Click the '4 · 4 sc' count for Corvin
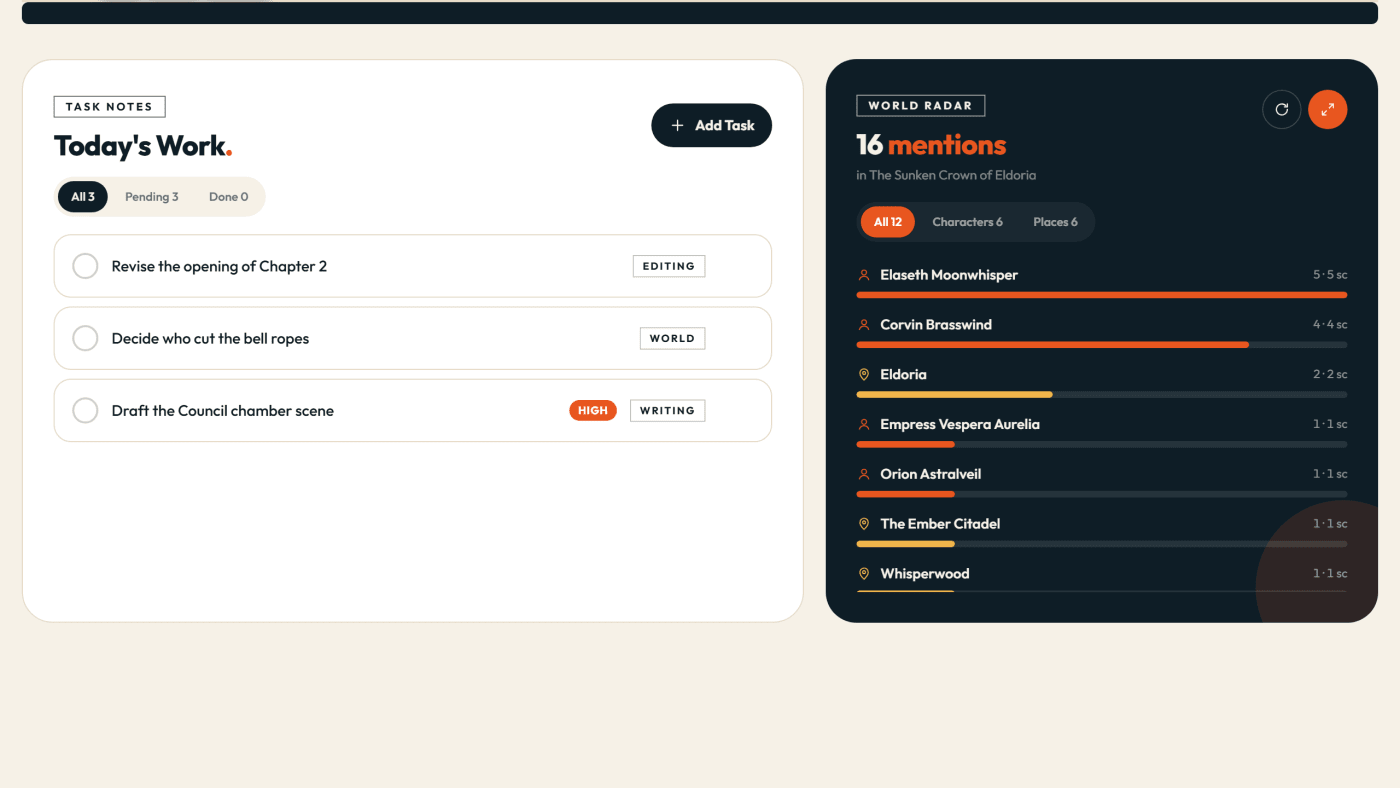 (1330, 325)
